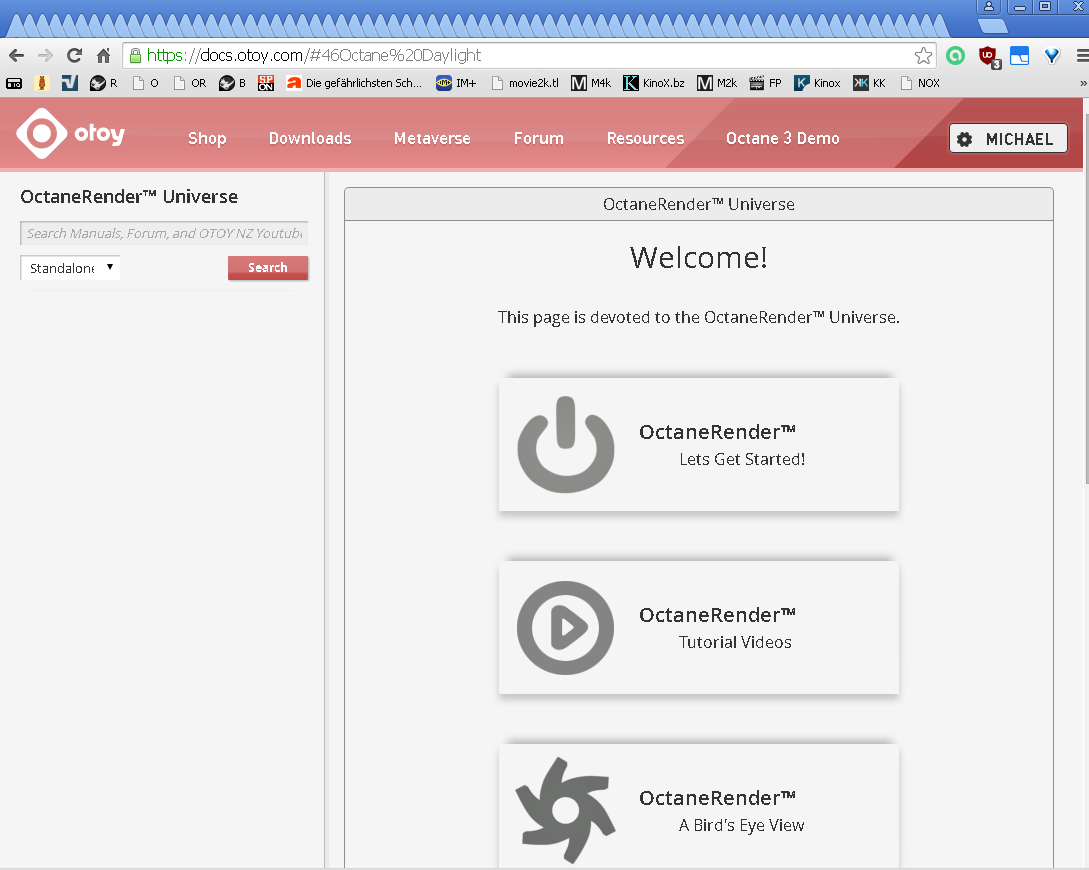The width and height of the screenshot is (1089, 870).
Task: Open A Bird's Eye View card
Action: pyautogui.click(x=699, y=807)
